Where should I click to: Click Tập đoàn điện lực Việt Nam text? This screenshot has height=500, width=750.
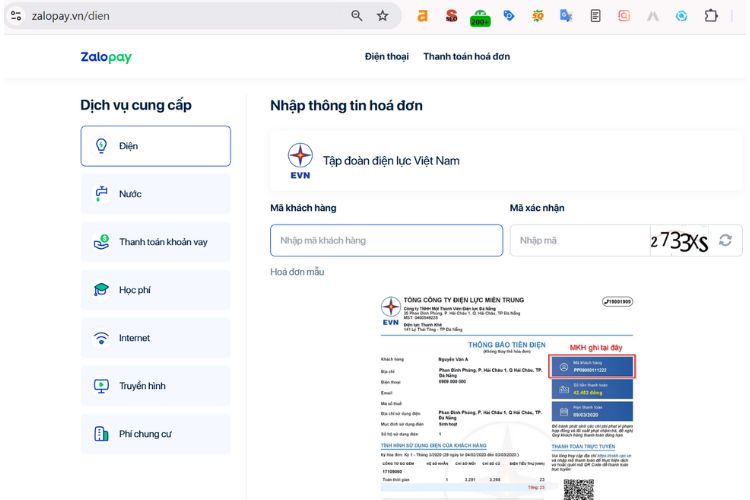(391, 161)
